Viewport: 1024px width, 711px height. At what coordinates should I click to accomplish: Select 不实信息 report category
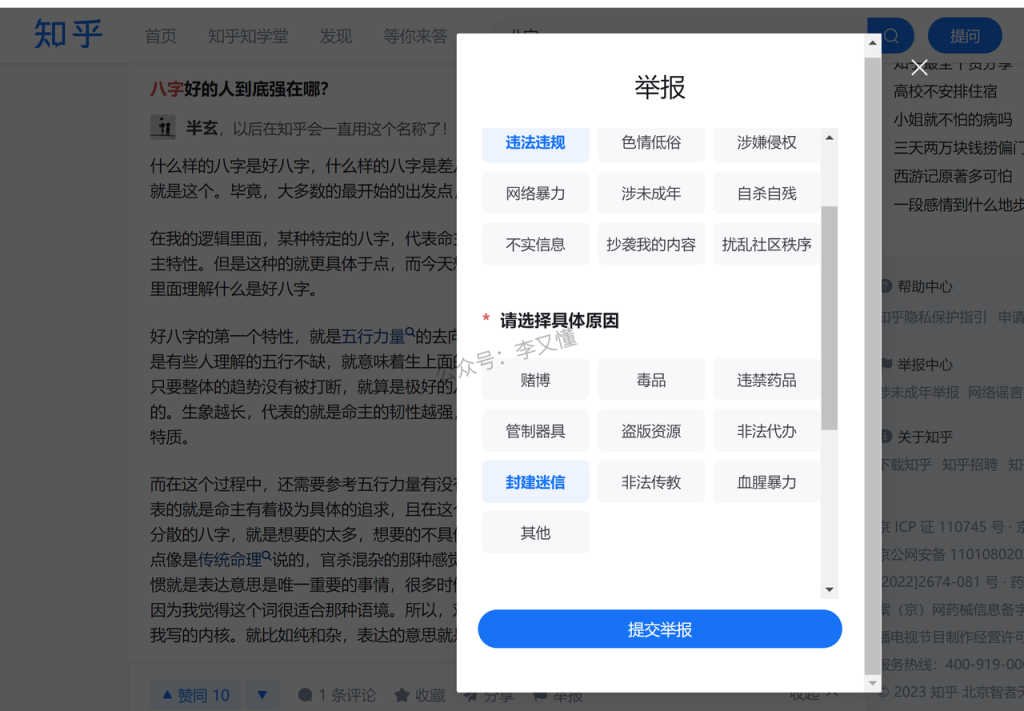point(535,244)
